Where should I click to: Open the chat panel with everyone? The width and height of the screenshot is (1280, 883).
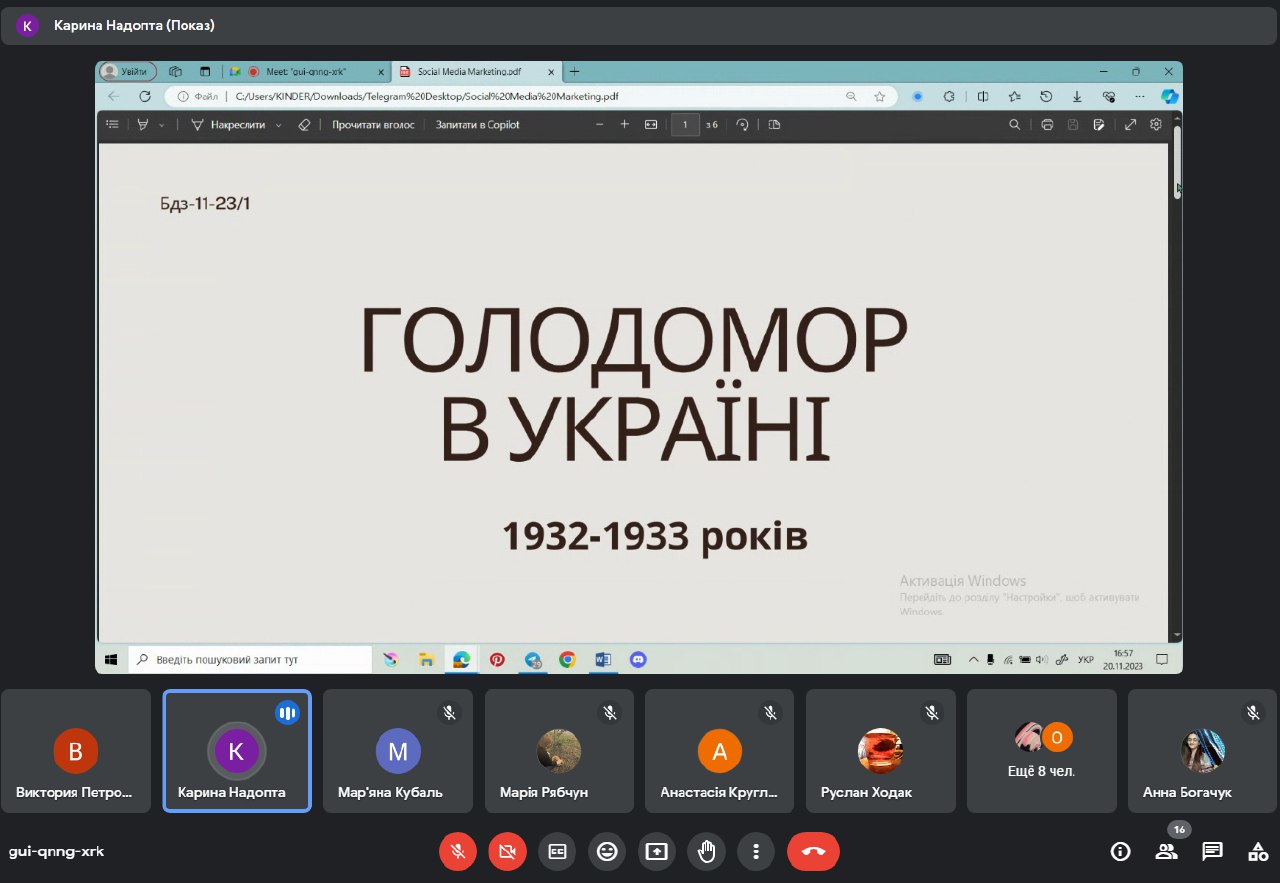click(1212, 851)
